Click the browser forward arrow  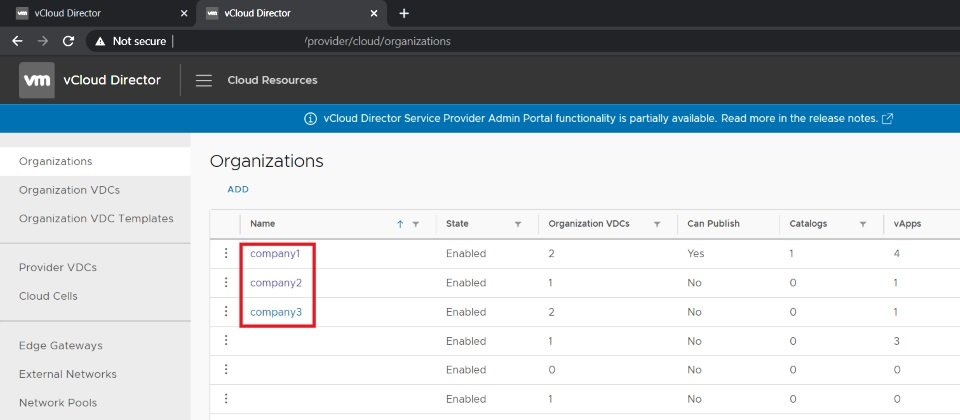[x=43, y=41]
